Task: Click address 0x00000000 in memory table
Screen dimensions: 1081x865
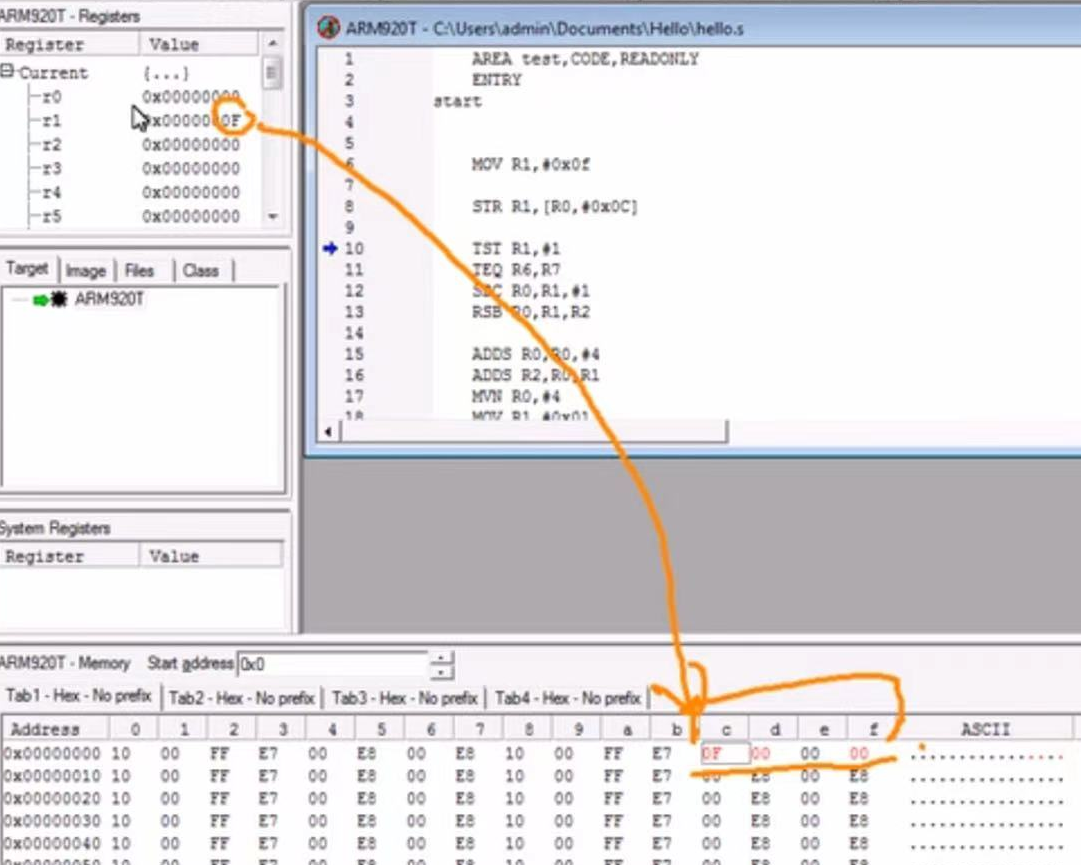Action: (x=52, y=753)
